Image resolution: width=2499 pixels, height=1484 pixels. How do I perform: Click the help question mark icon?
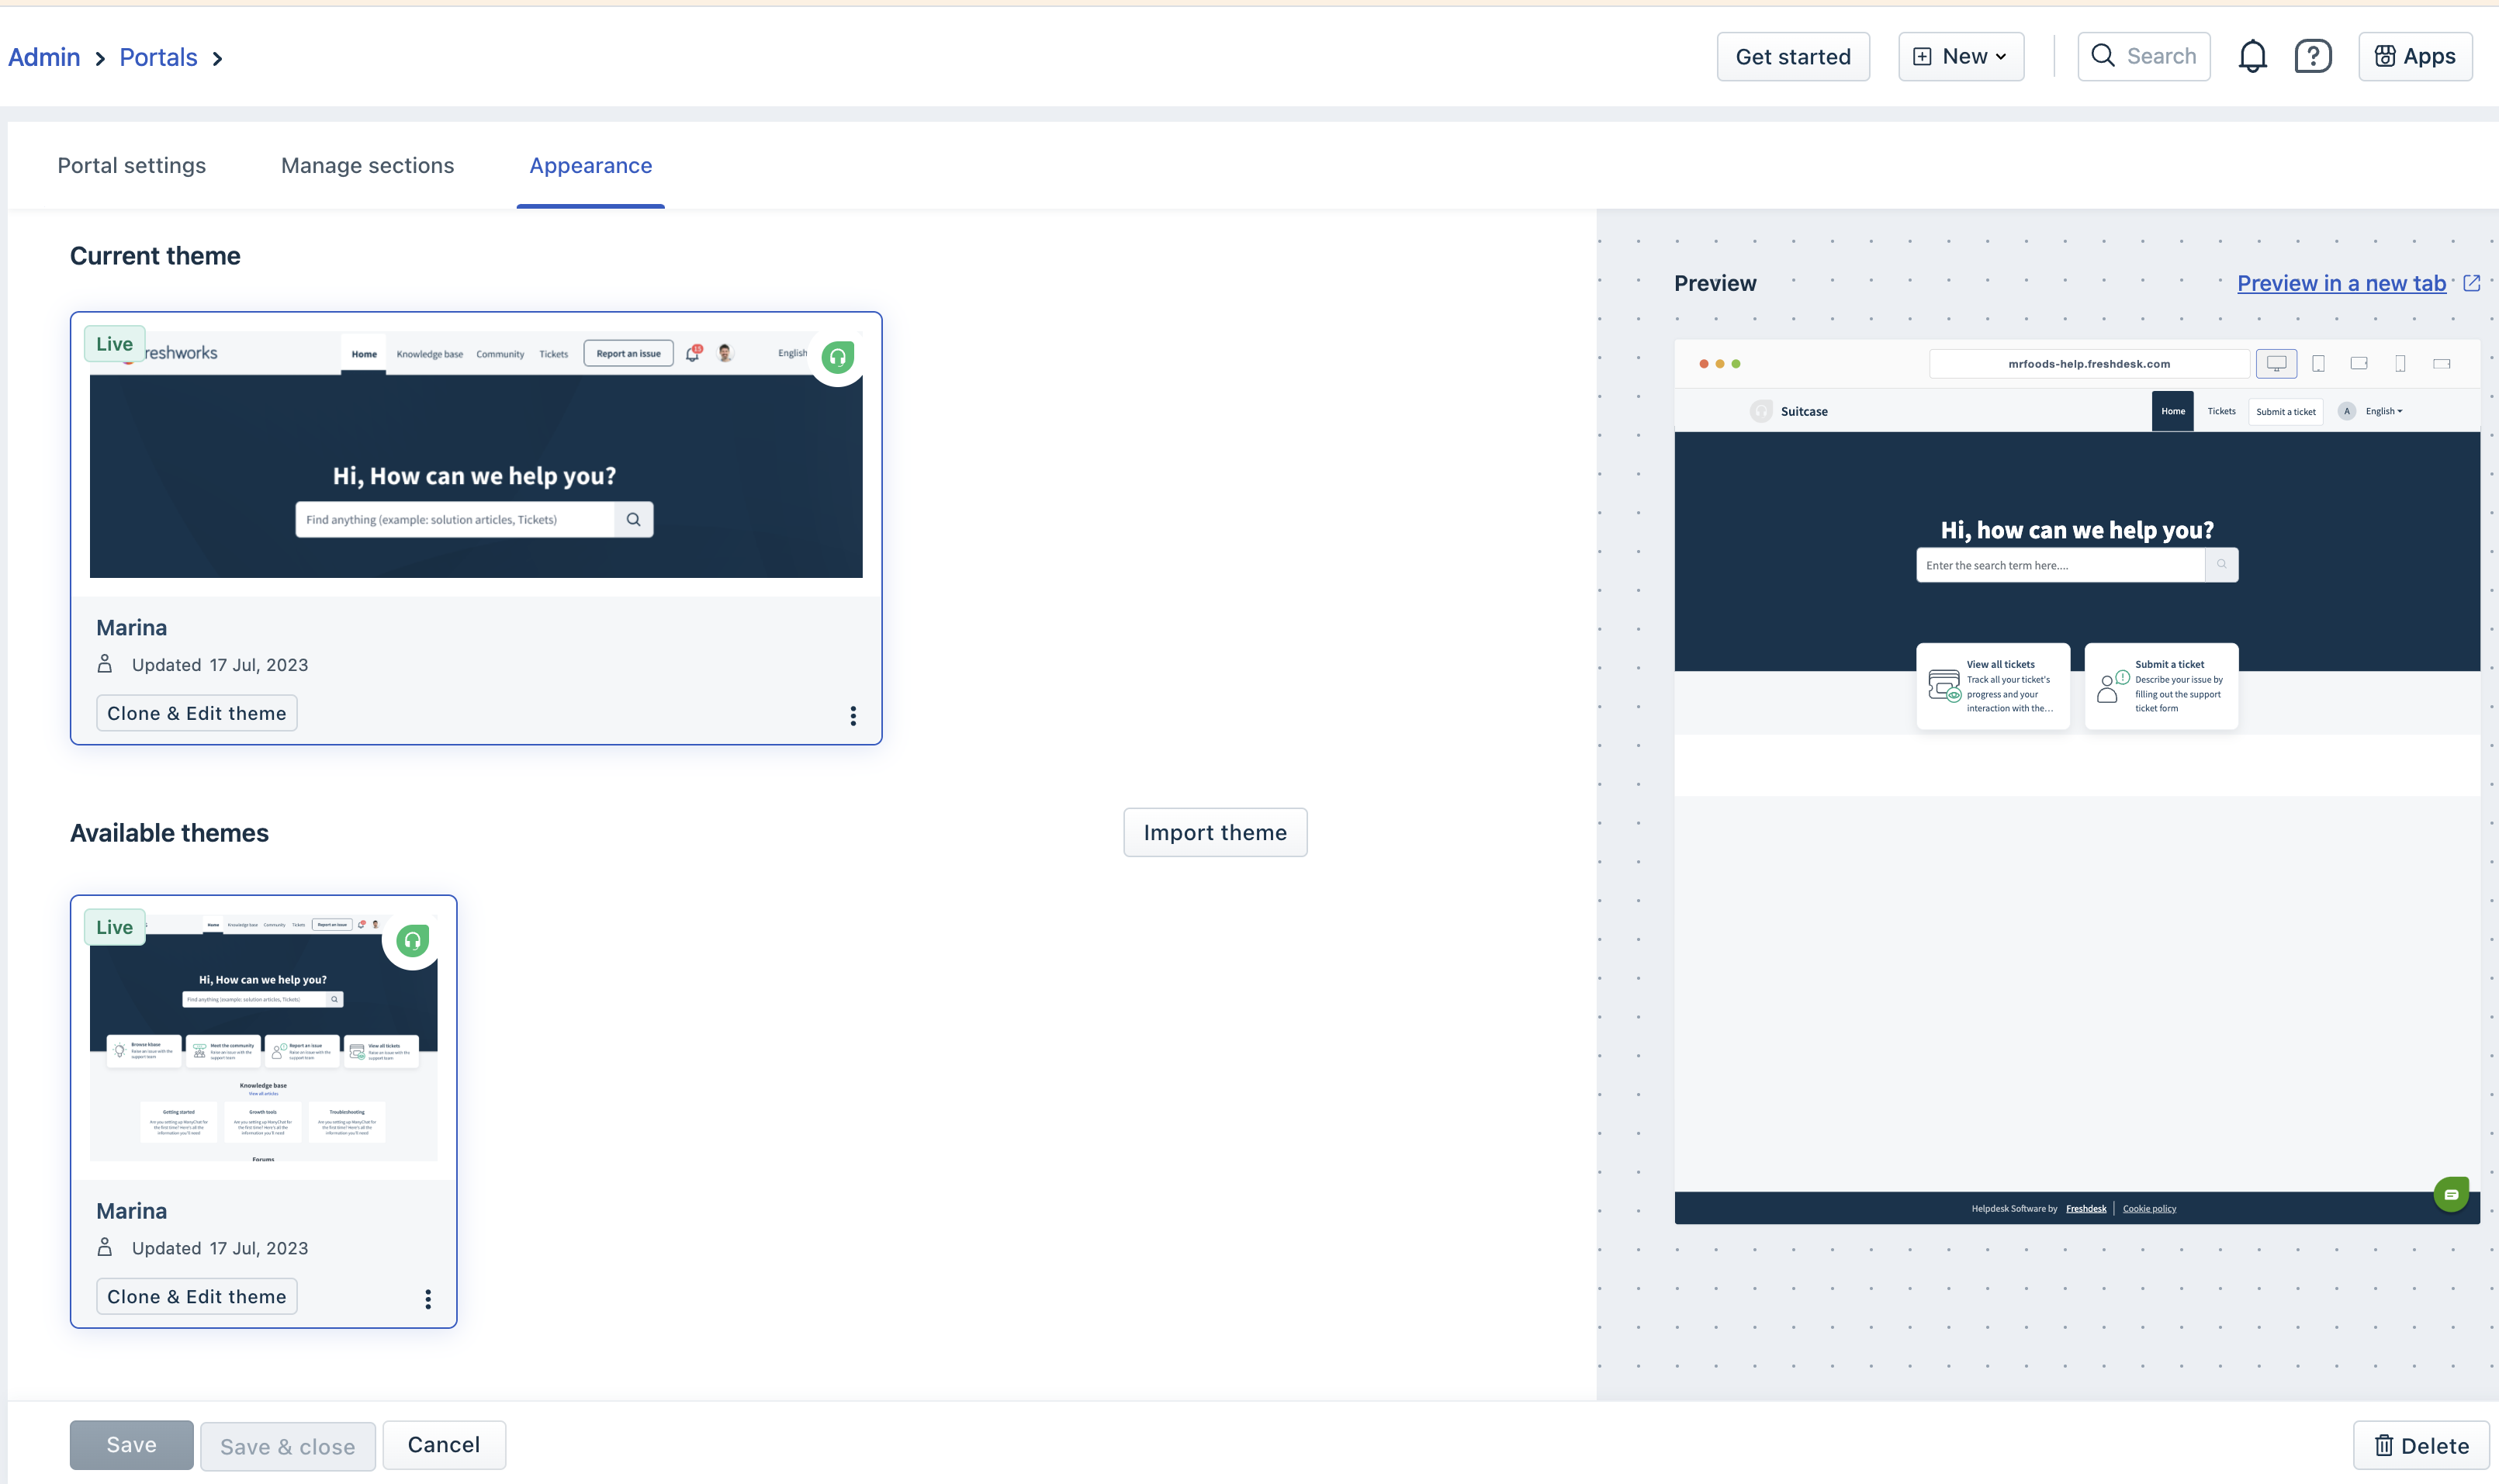point(2312,57)
